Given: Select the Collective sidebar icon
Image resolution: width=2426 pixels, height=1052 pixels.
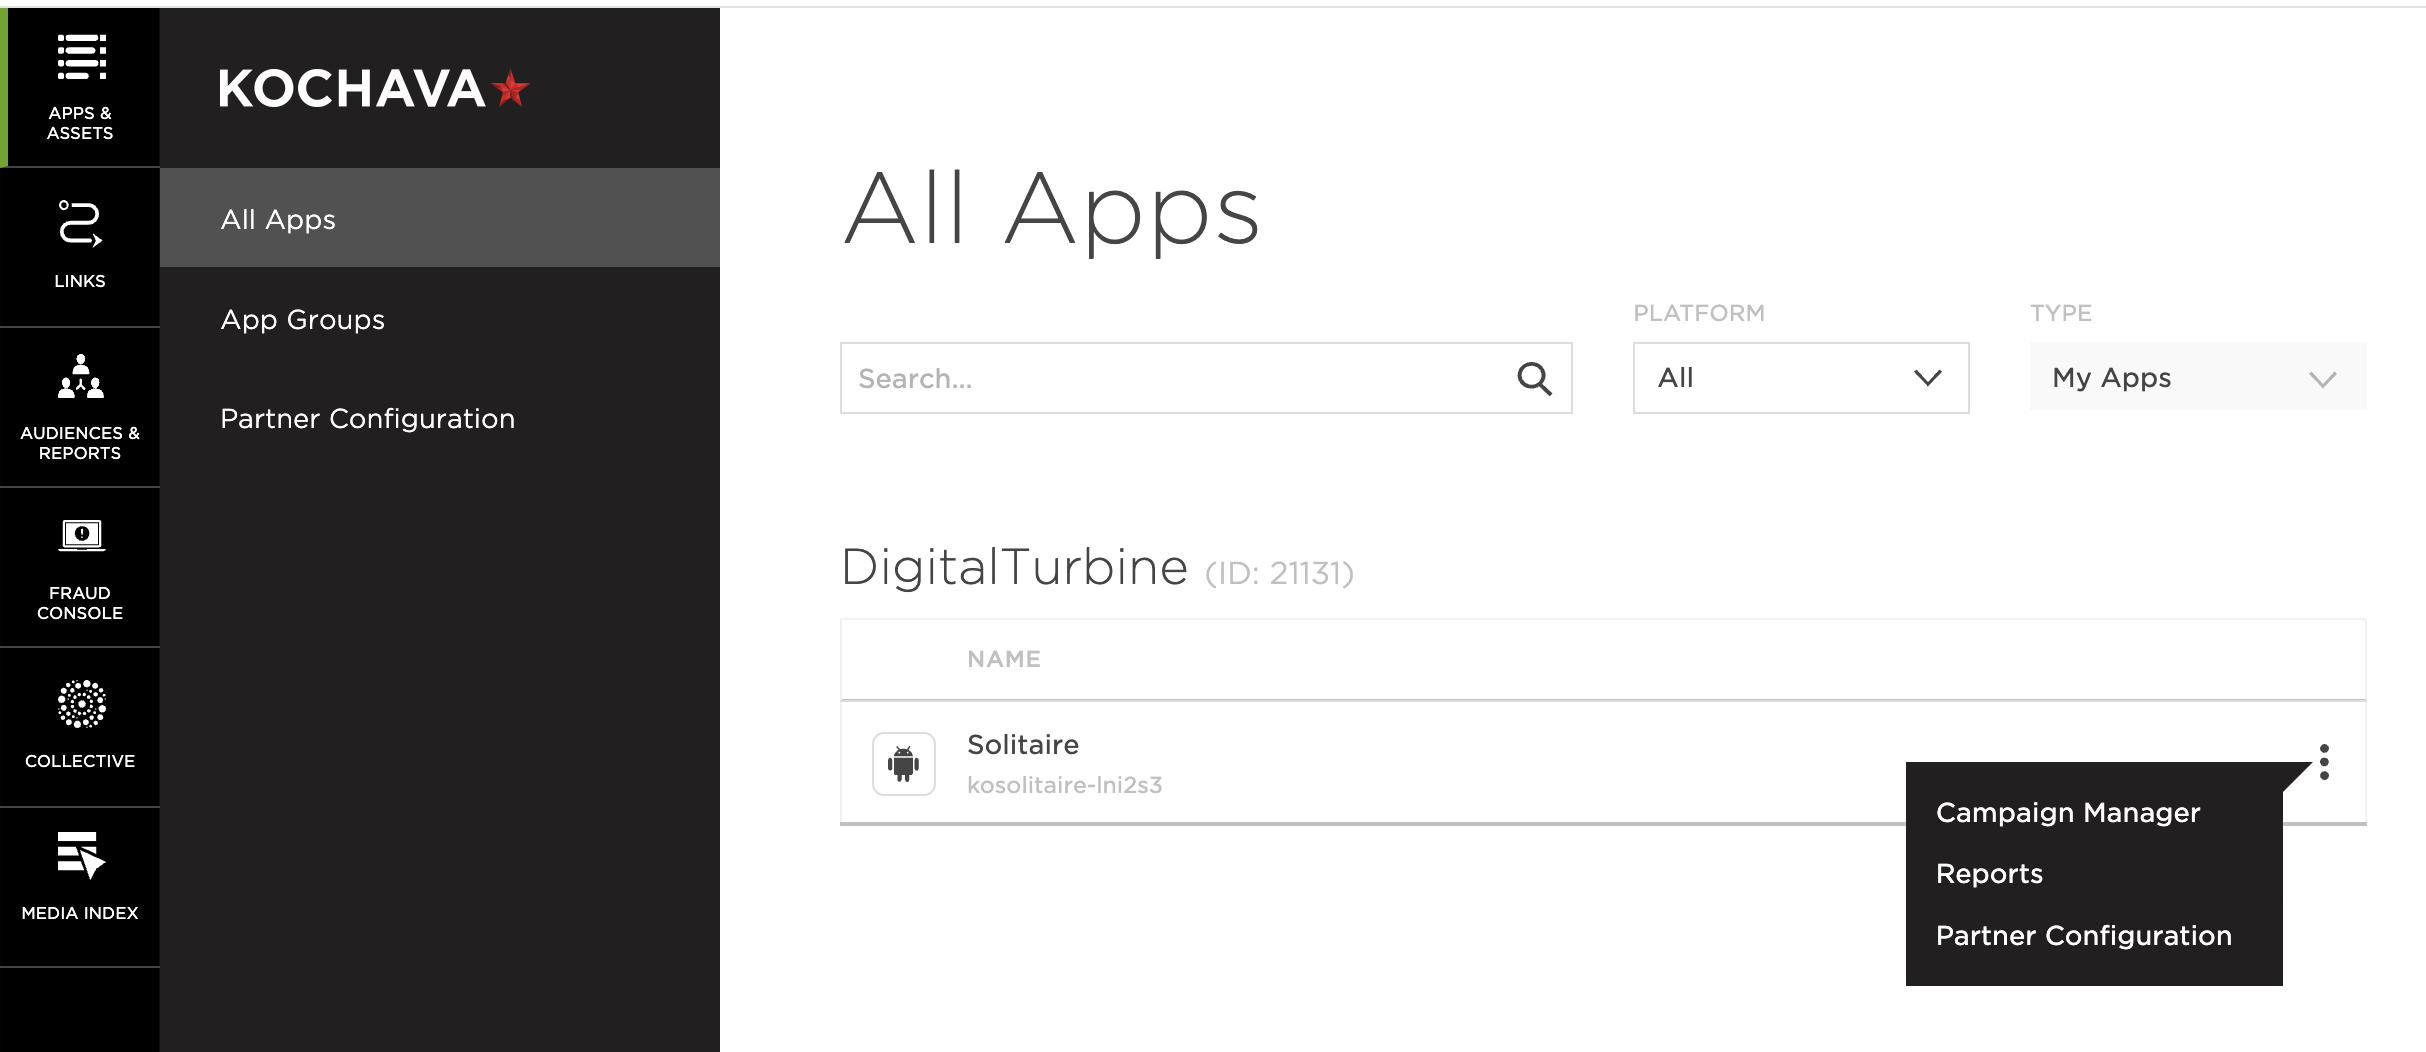Looking at the screenshot, I should (x=80, y=720).
